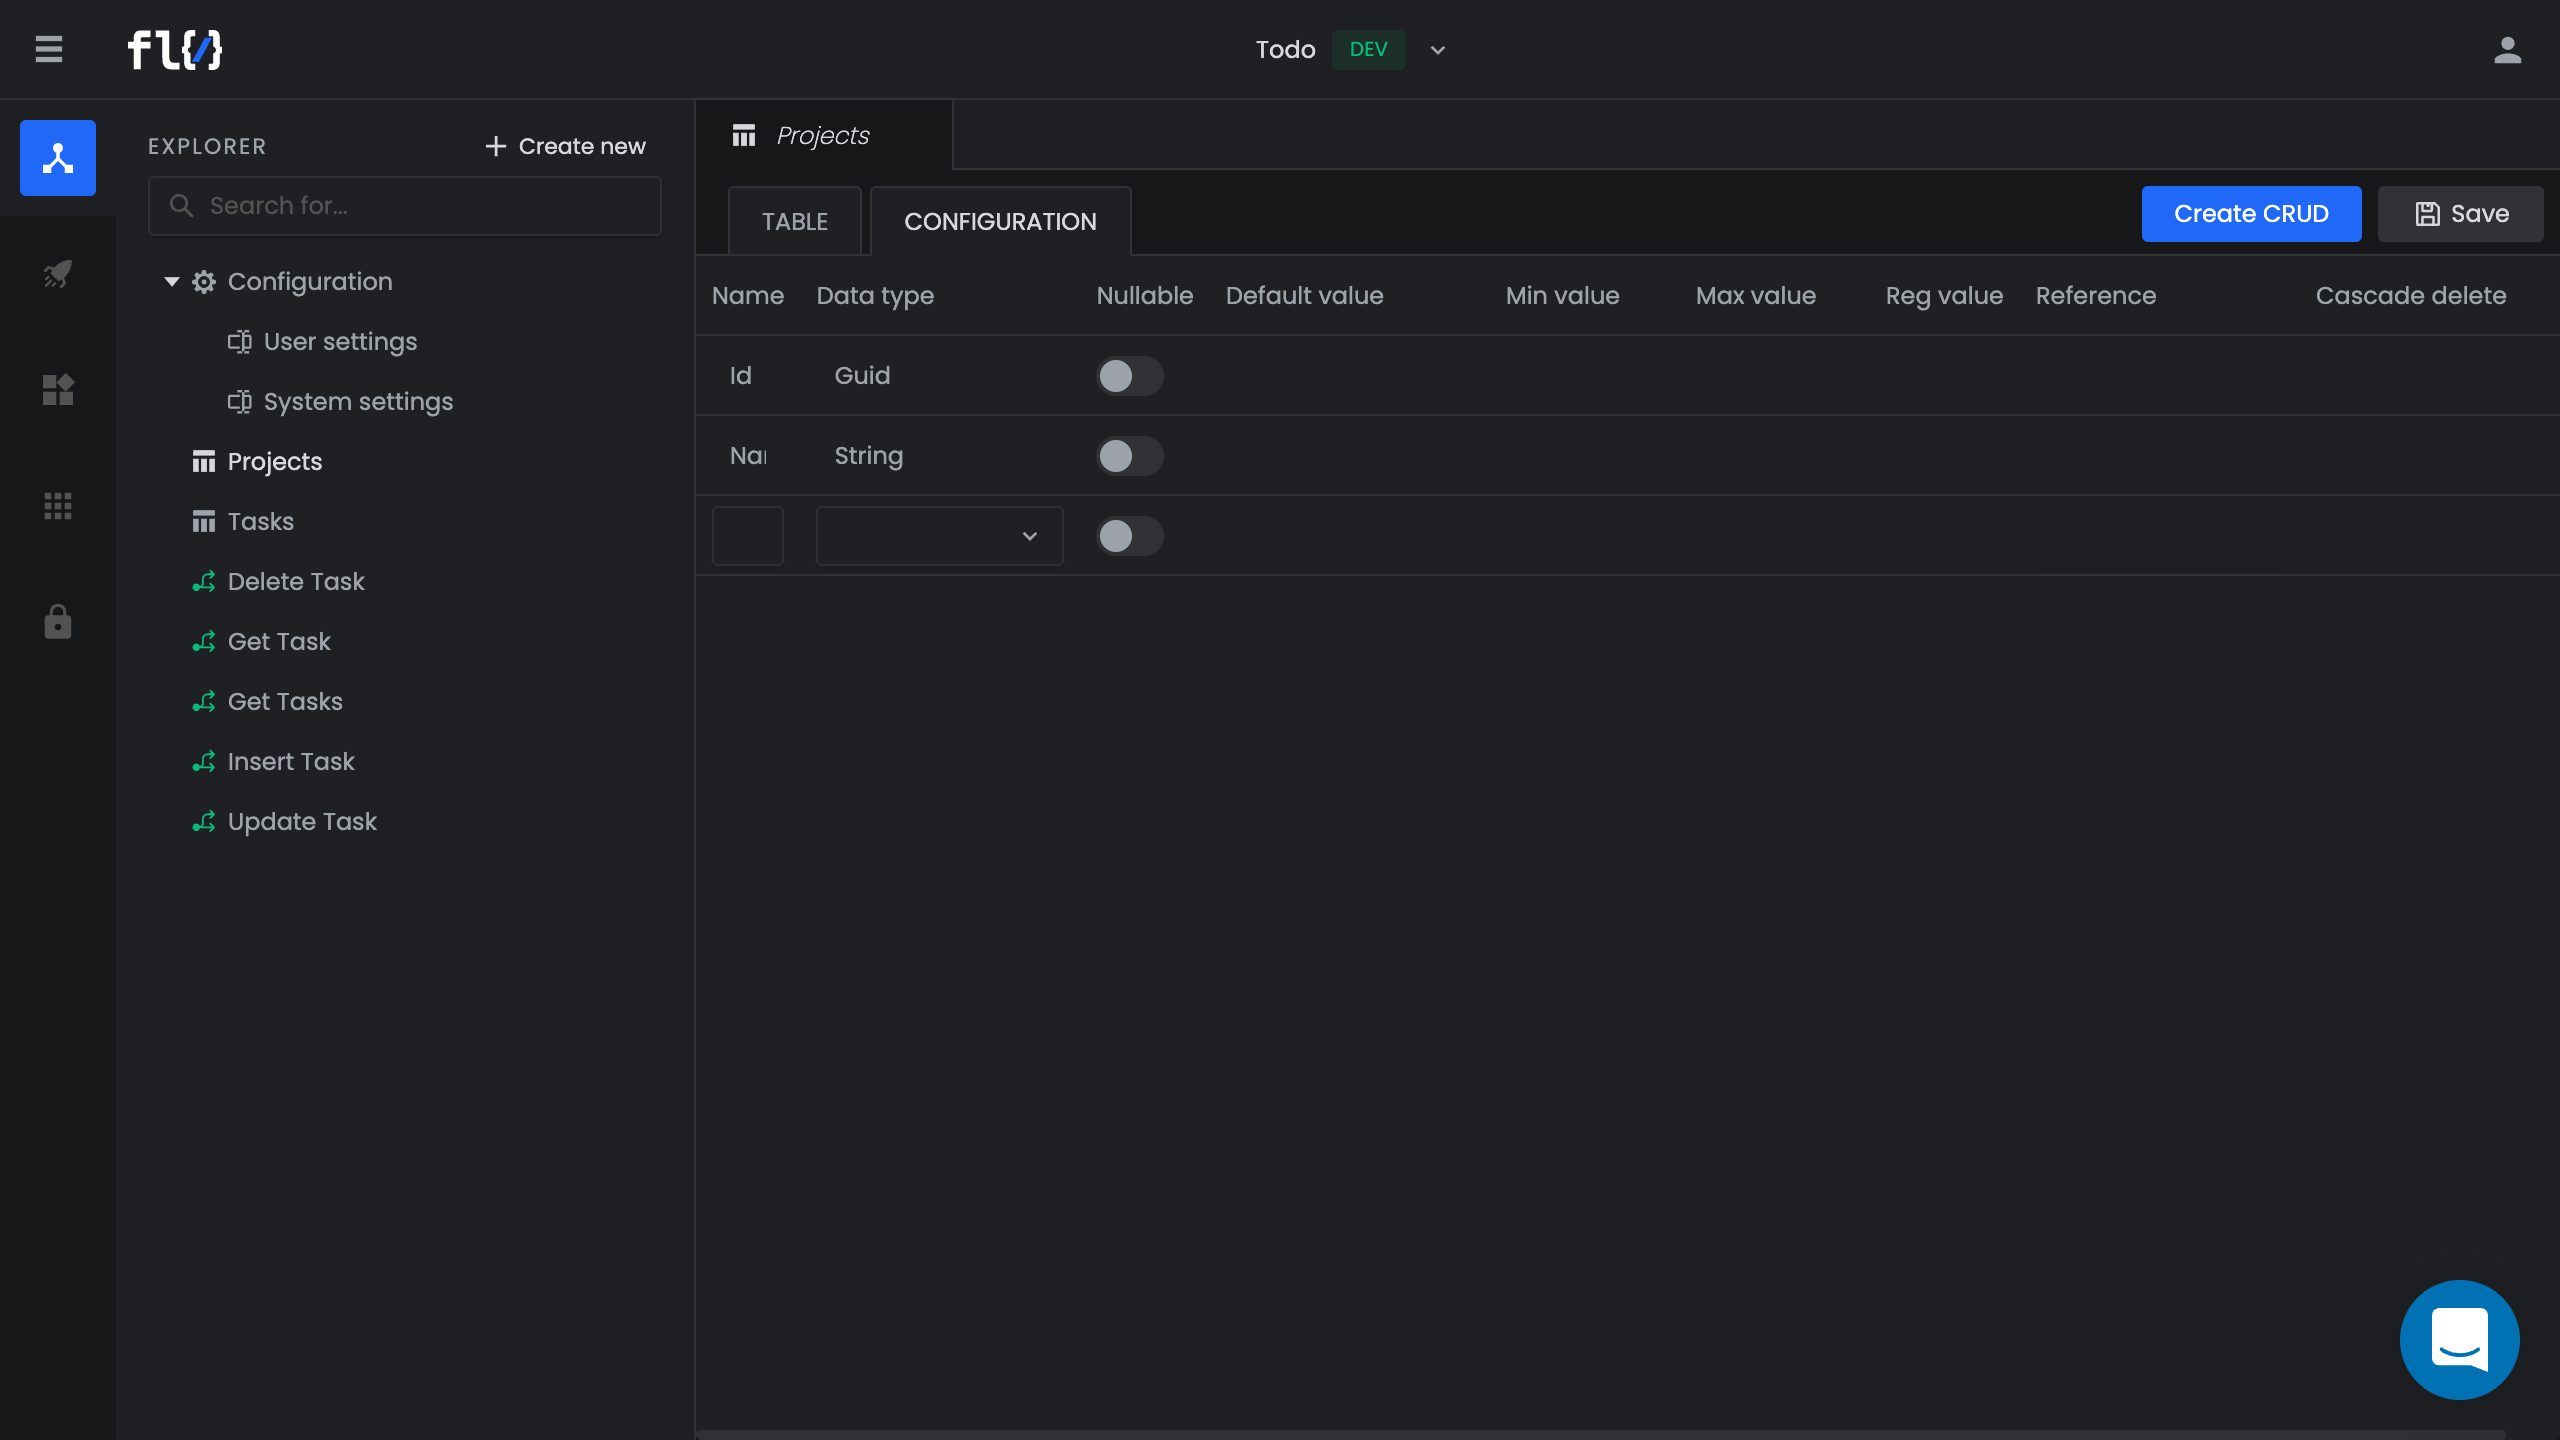This screenshot has width=2560, height=1440.
Task: Toggle Nullable for the Id row
Action: pos(1129,376)
